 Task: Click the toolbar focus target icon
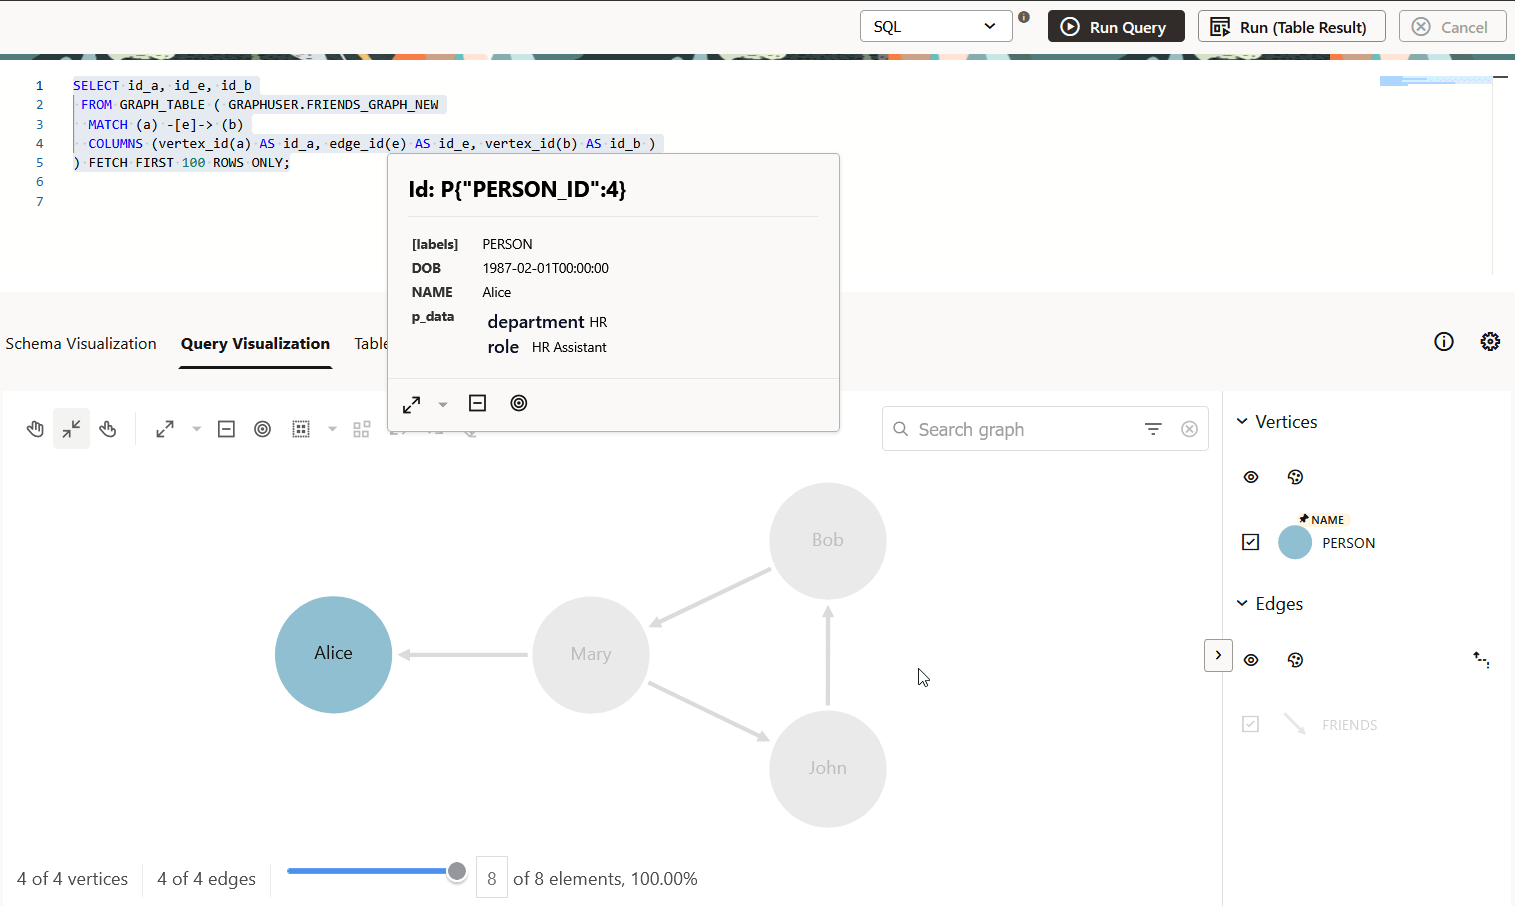(x=262, y=429)
